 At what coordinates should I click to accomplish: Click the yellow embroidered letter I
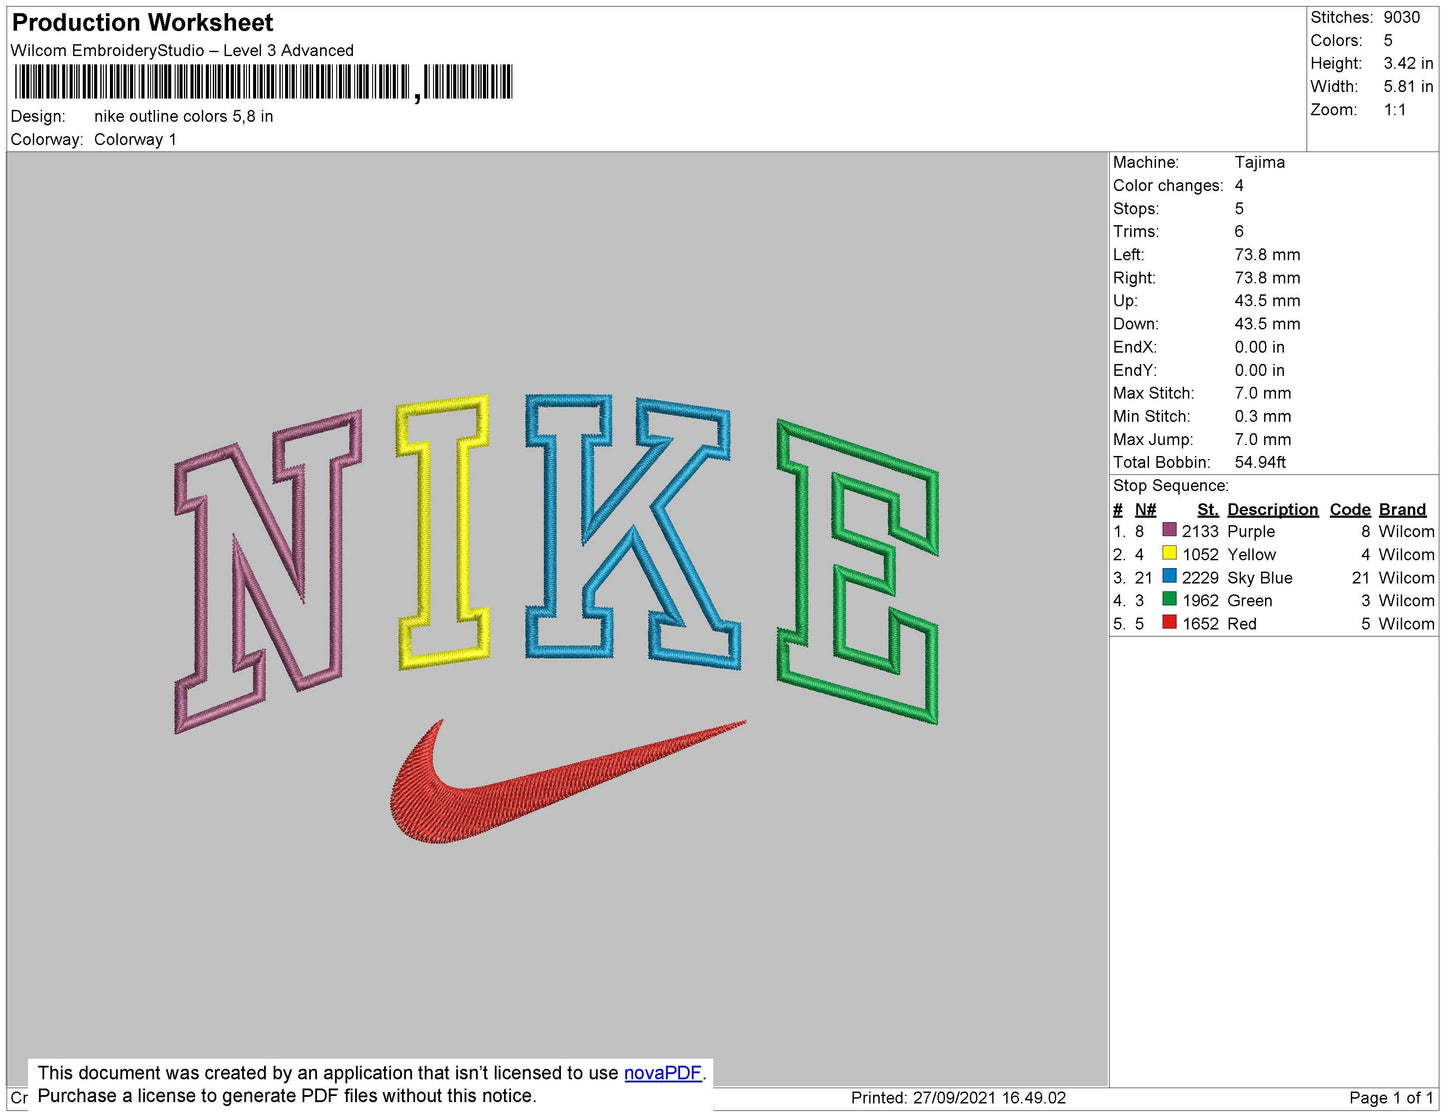(x=444, y=531)
